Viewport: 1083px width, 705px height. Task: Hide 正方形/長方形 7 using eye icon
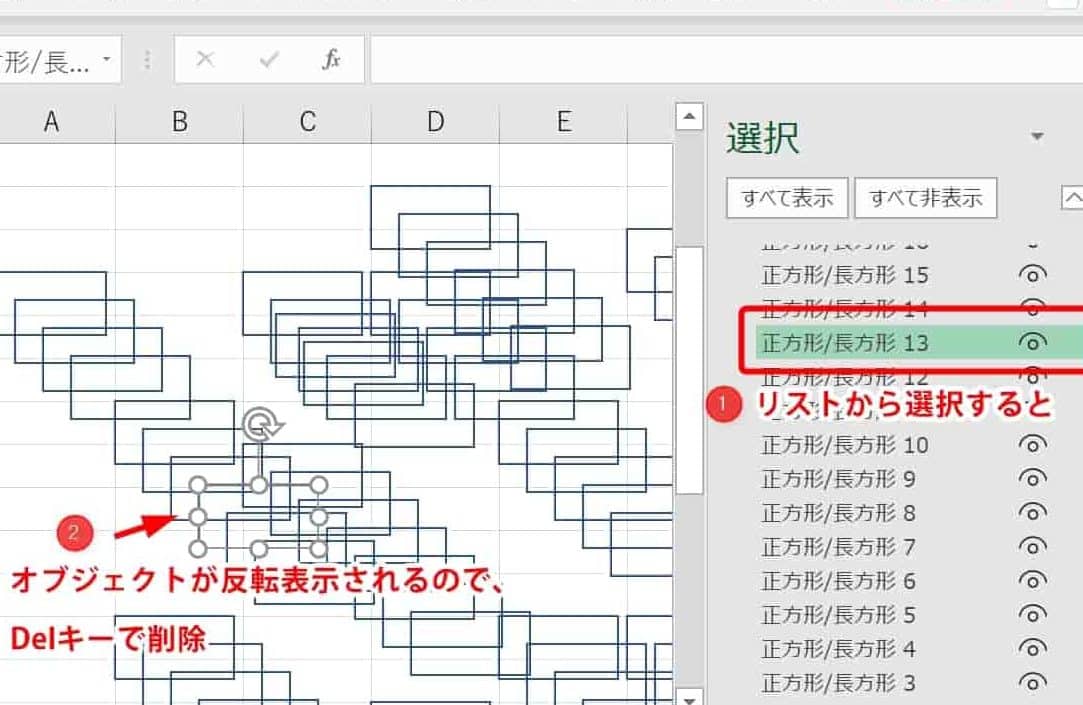click(x=1033, y=547)
